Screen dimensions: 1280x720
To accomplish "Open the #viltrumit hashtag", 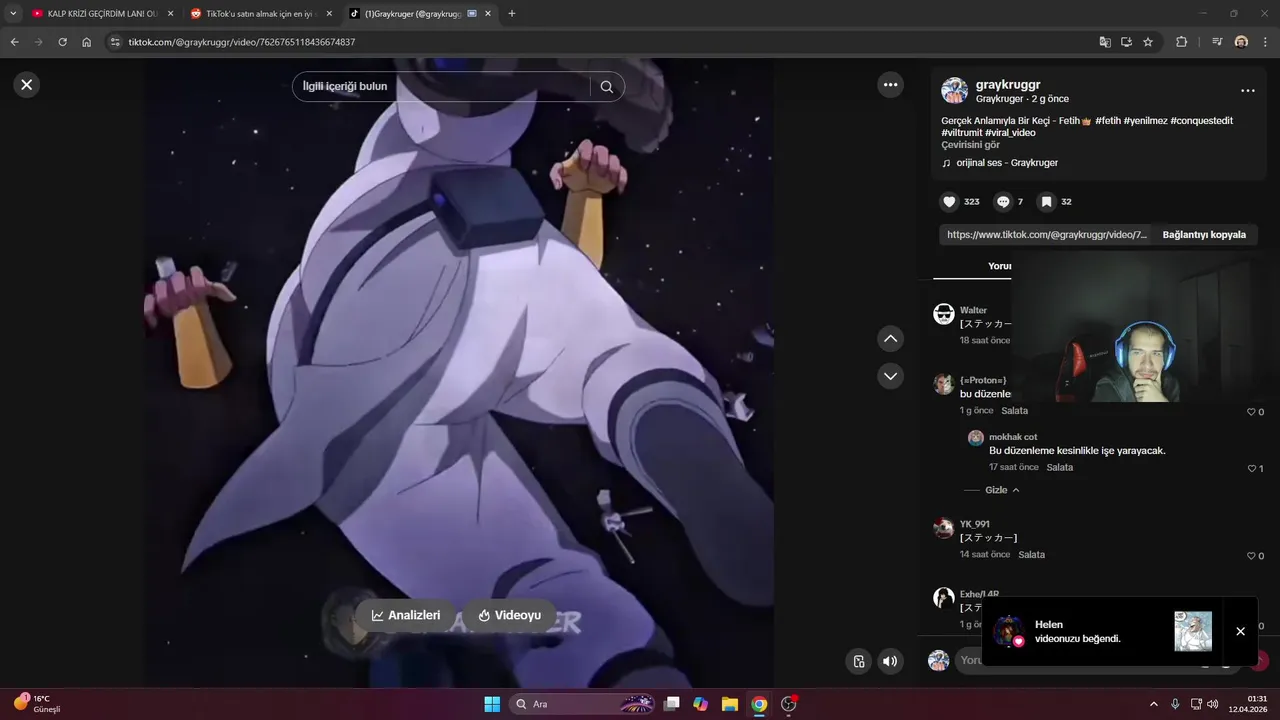I will click(962, 133).
